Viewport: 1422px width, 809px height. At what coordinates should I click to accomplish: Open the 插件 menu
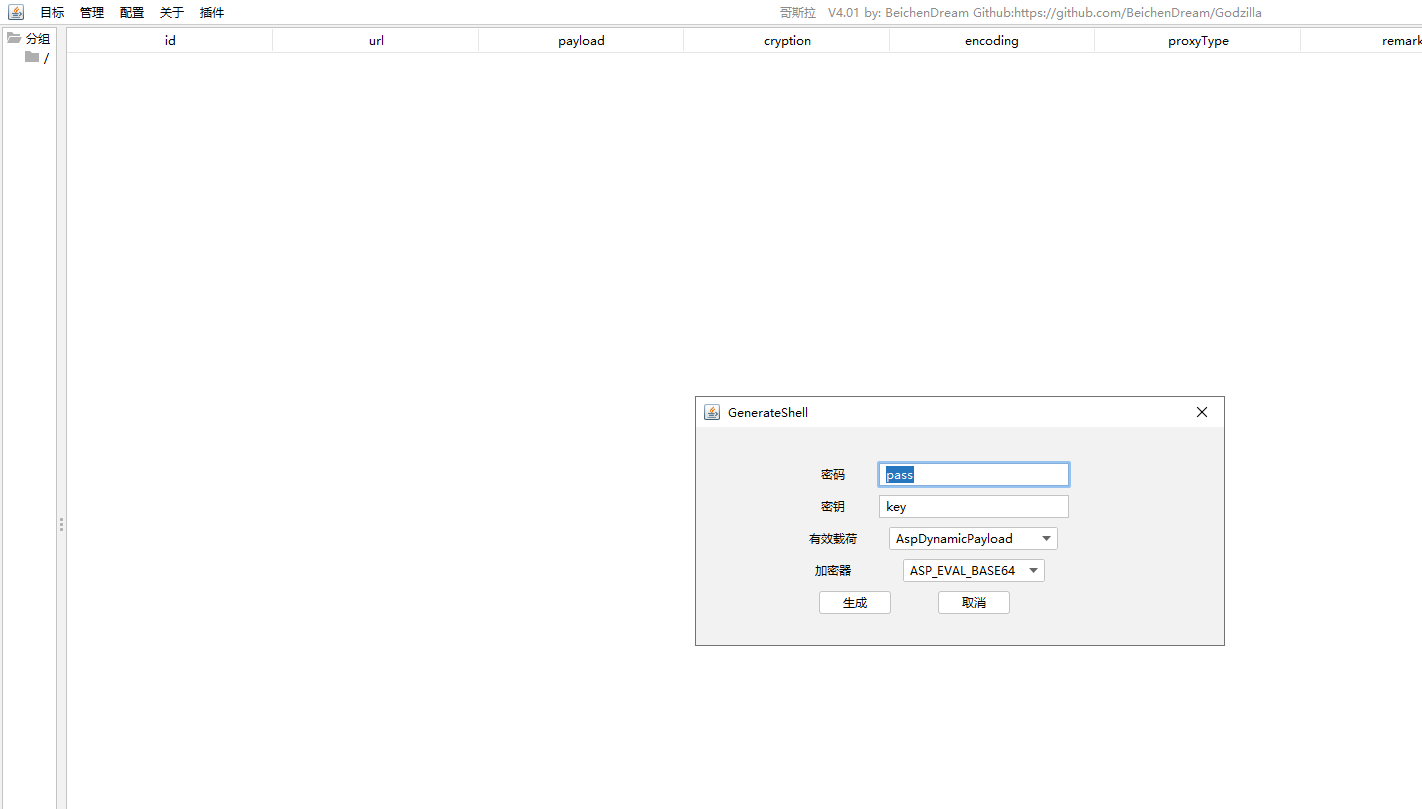point(211,12)
